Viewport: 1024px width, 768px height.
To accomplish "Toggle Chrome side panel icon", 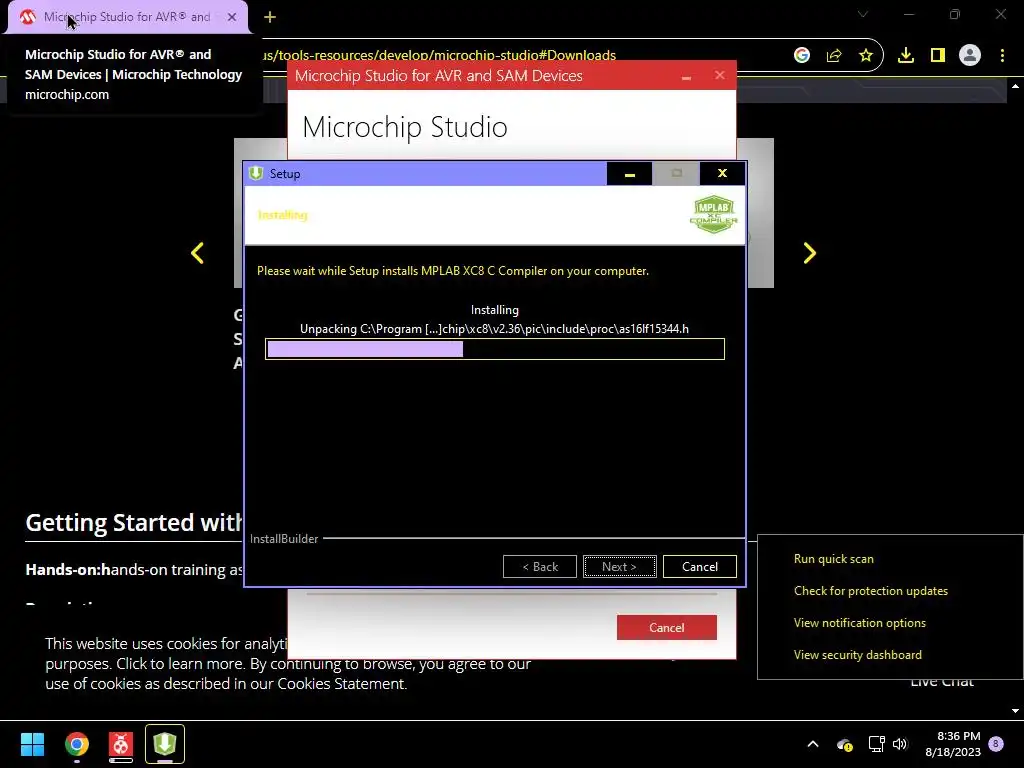I will pyautogui.click(x=938, y=56).
